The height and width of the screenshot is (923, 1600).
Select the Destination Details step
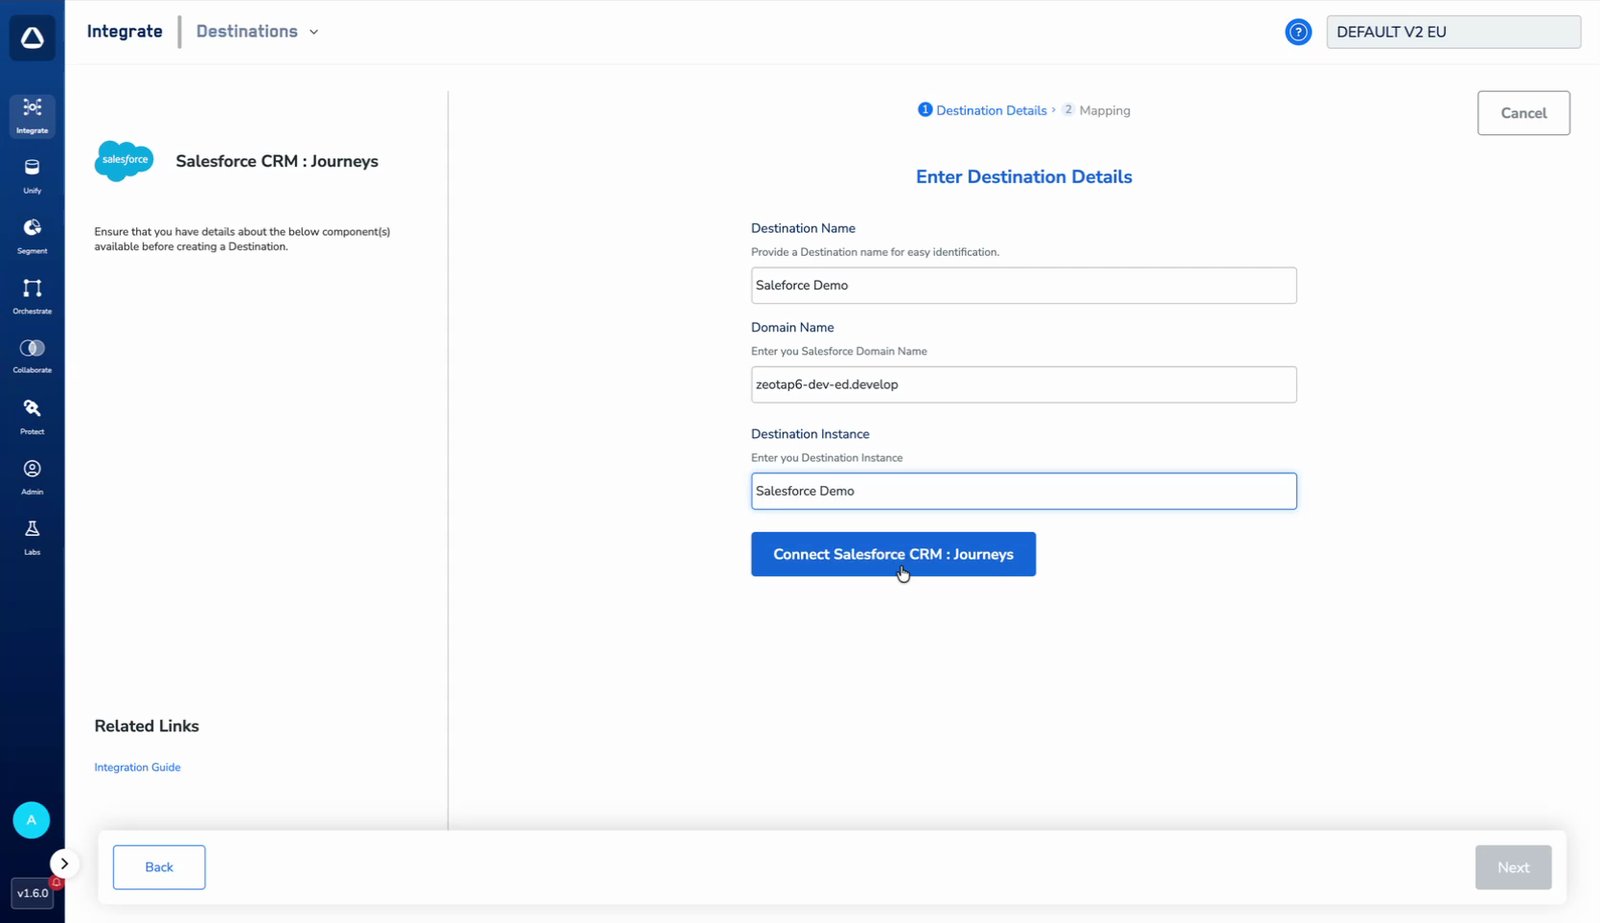pos(982,110)
